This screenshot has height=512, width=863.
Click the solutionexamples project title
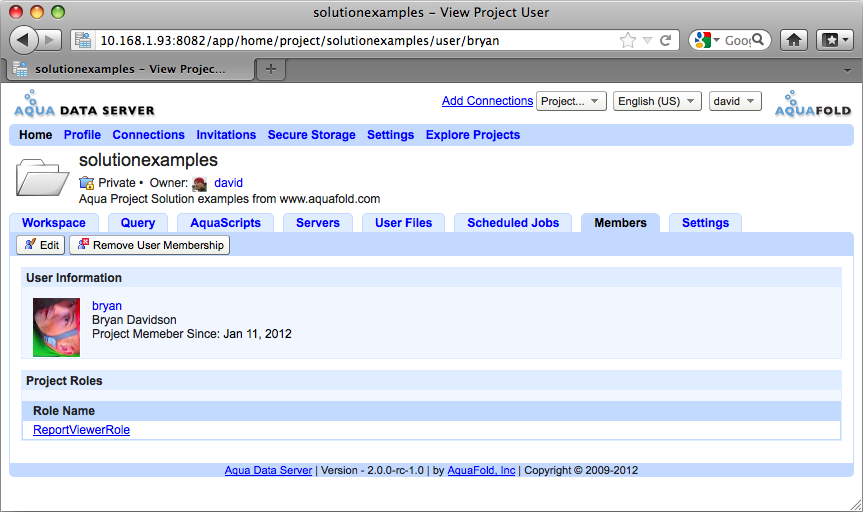148,160
